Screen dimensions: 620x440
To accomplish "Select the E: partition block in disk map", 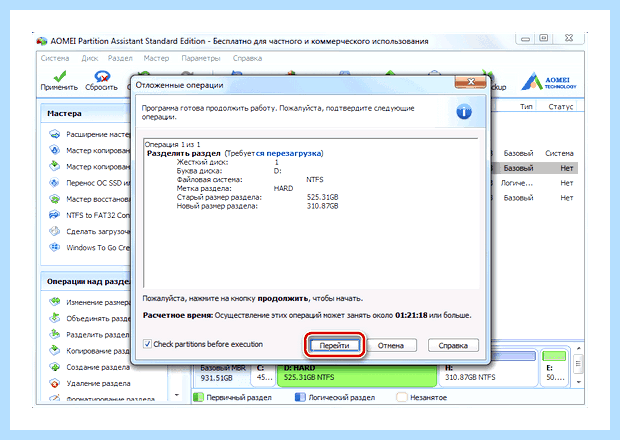I will click(x=554, y=368).
